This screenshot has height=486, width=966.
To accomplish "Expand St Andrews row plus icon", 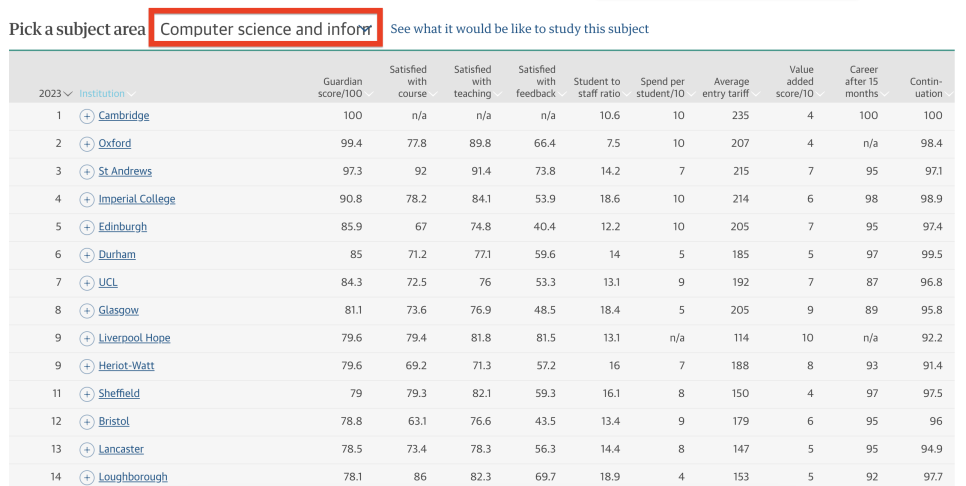I will point(87,171).
